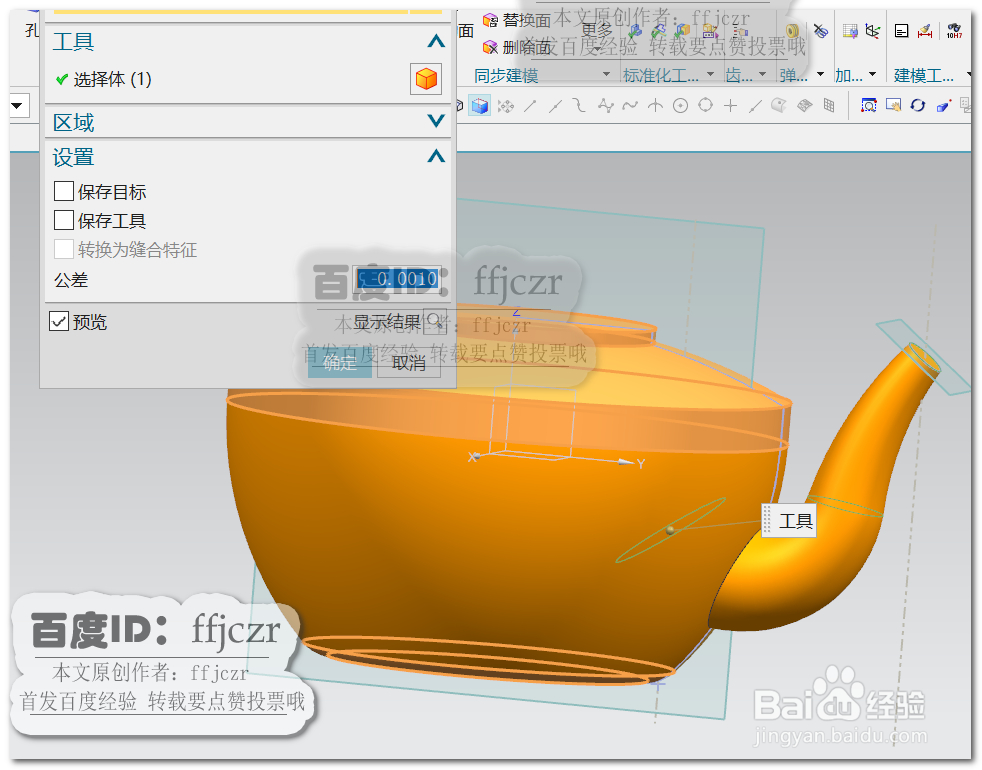Click the first blue part with checkmark icon

[x=634, y=31]
